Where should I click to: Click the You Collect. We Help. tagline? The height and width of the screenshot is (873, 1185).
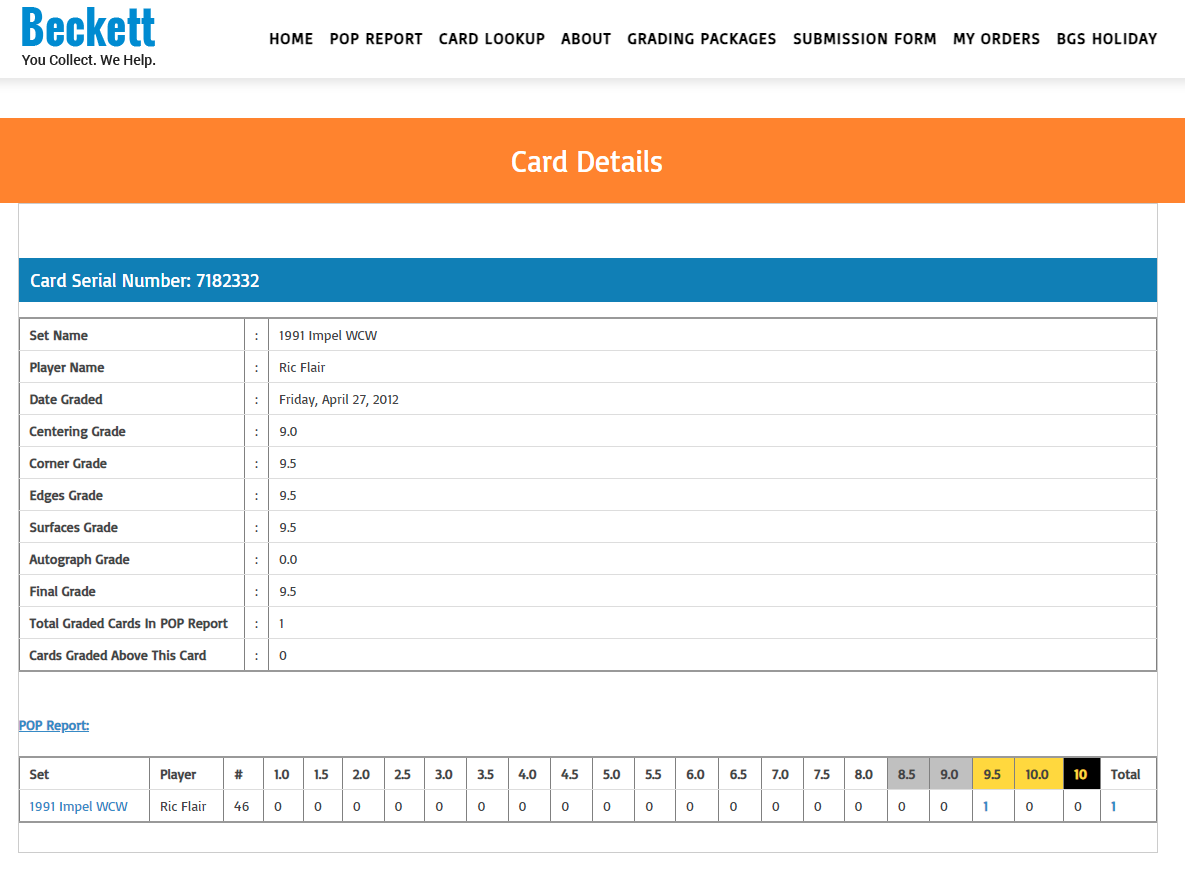pos(88,60)
